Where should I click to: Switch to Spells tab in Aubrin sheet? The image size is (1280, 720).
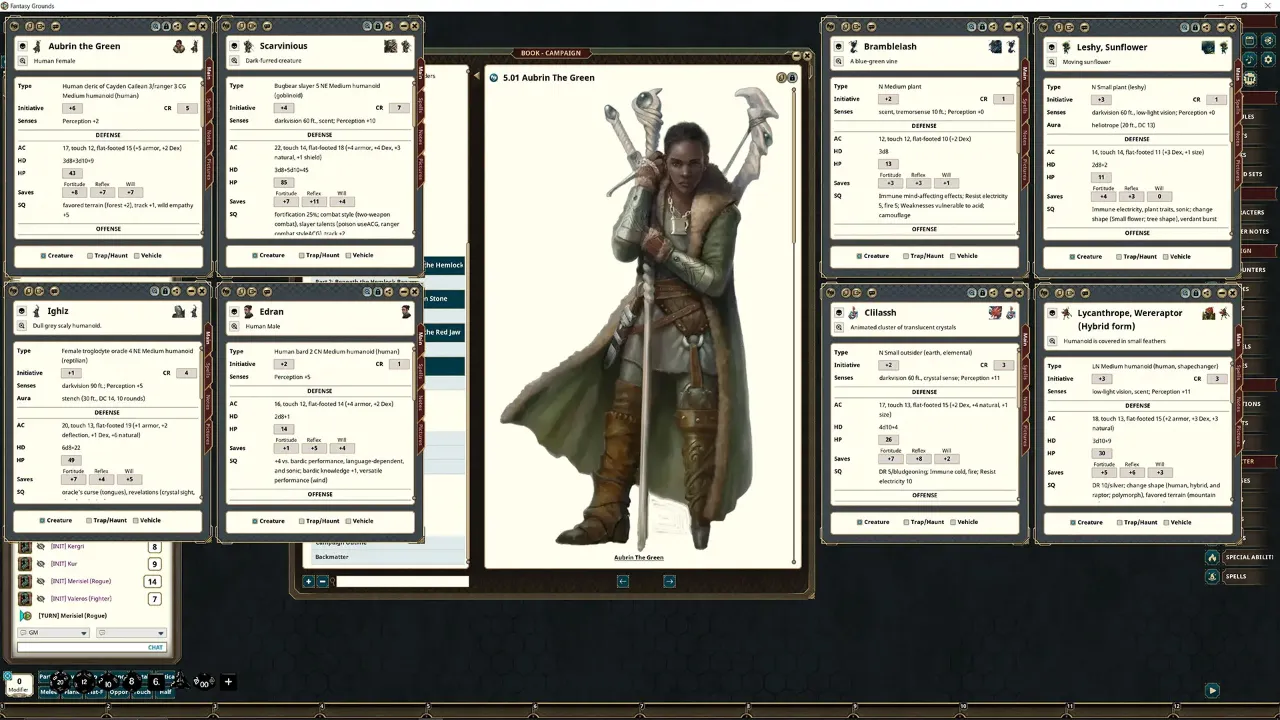209,106
